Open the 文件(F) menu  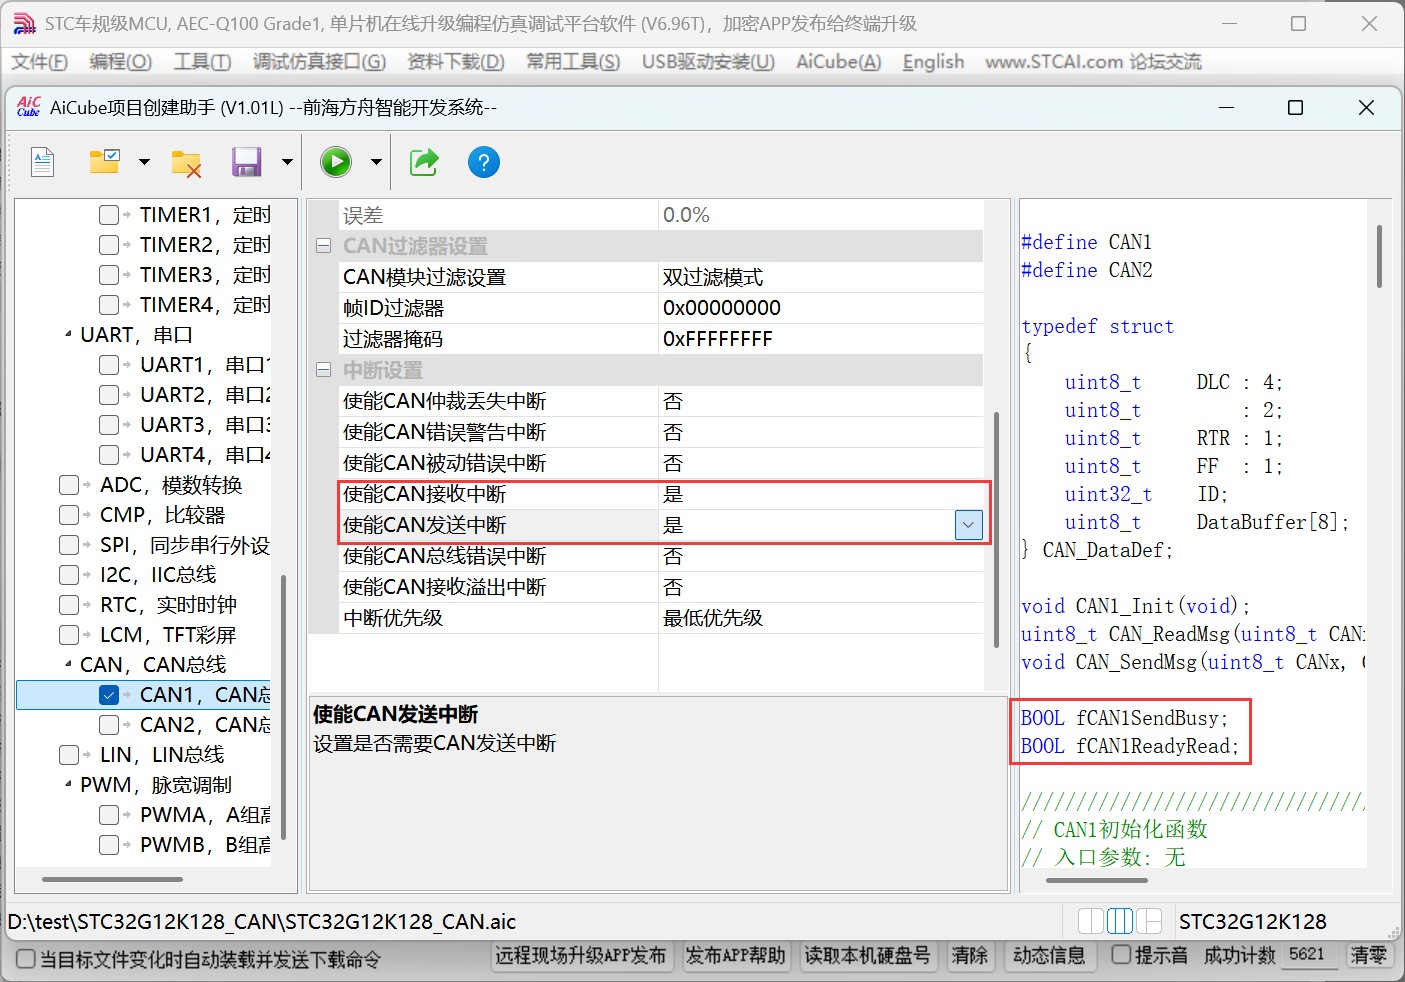coord(40,62)
